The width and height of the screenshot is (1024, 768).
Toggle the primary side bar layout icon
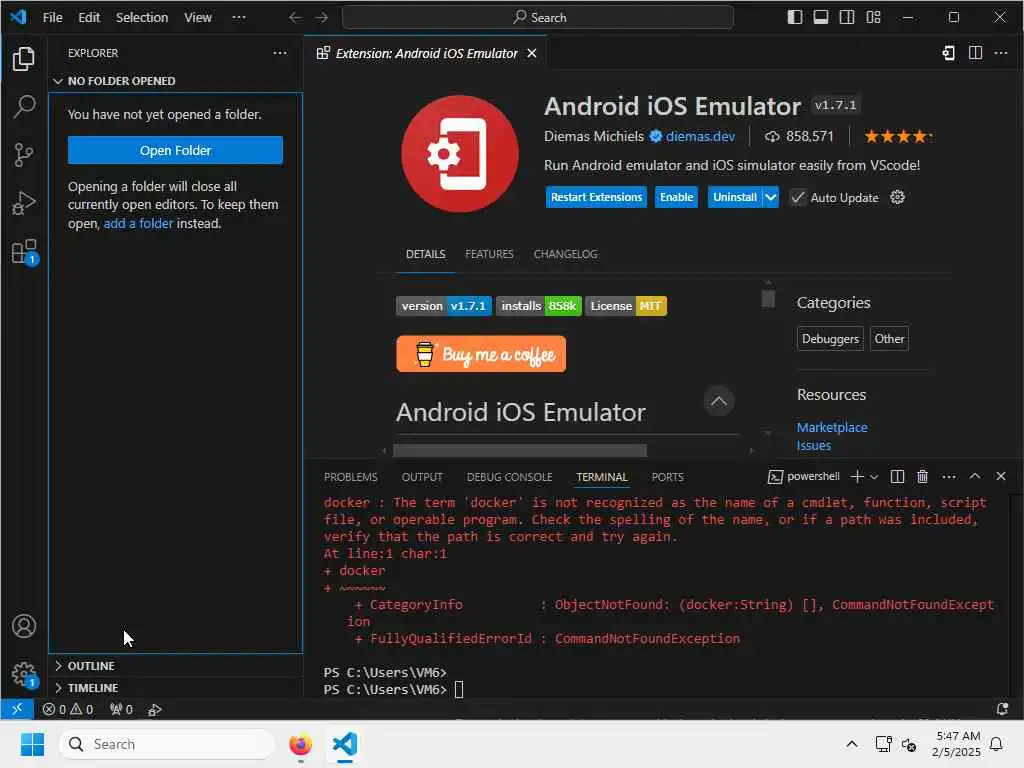(795, 17)
